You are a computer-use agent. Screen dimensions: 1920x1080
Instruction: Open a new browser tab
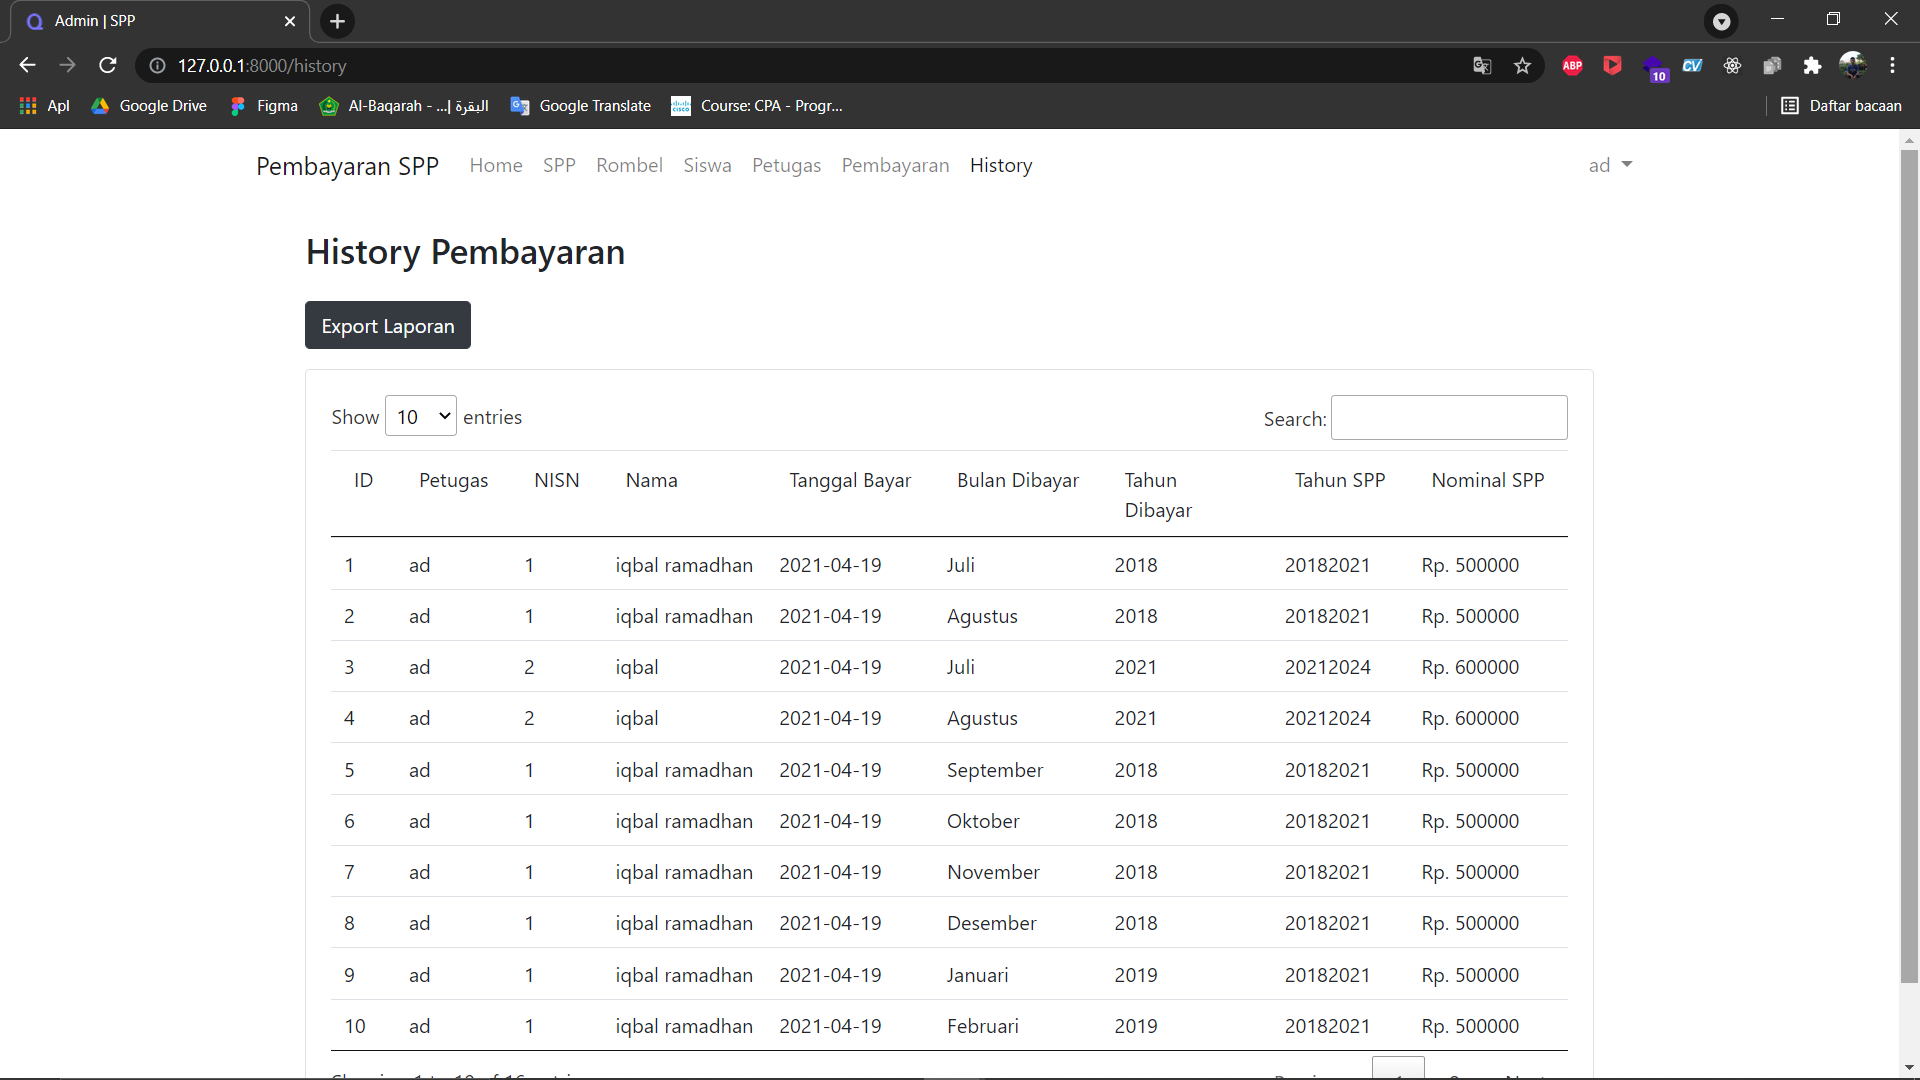click(x=338, y=21)
